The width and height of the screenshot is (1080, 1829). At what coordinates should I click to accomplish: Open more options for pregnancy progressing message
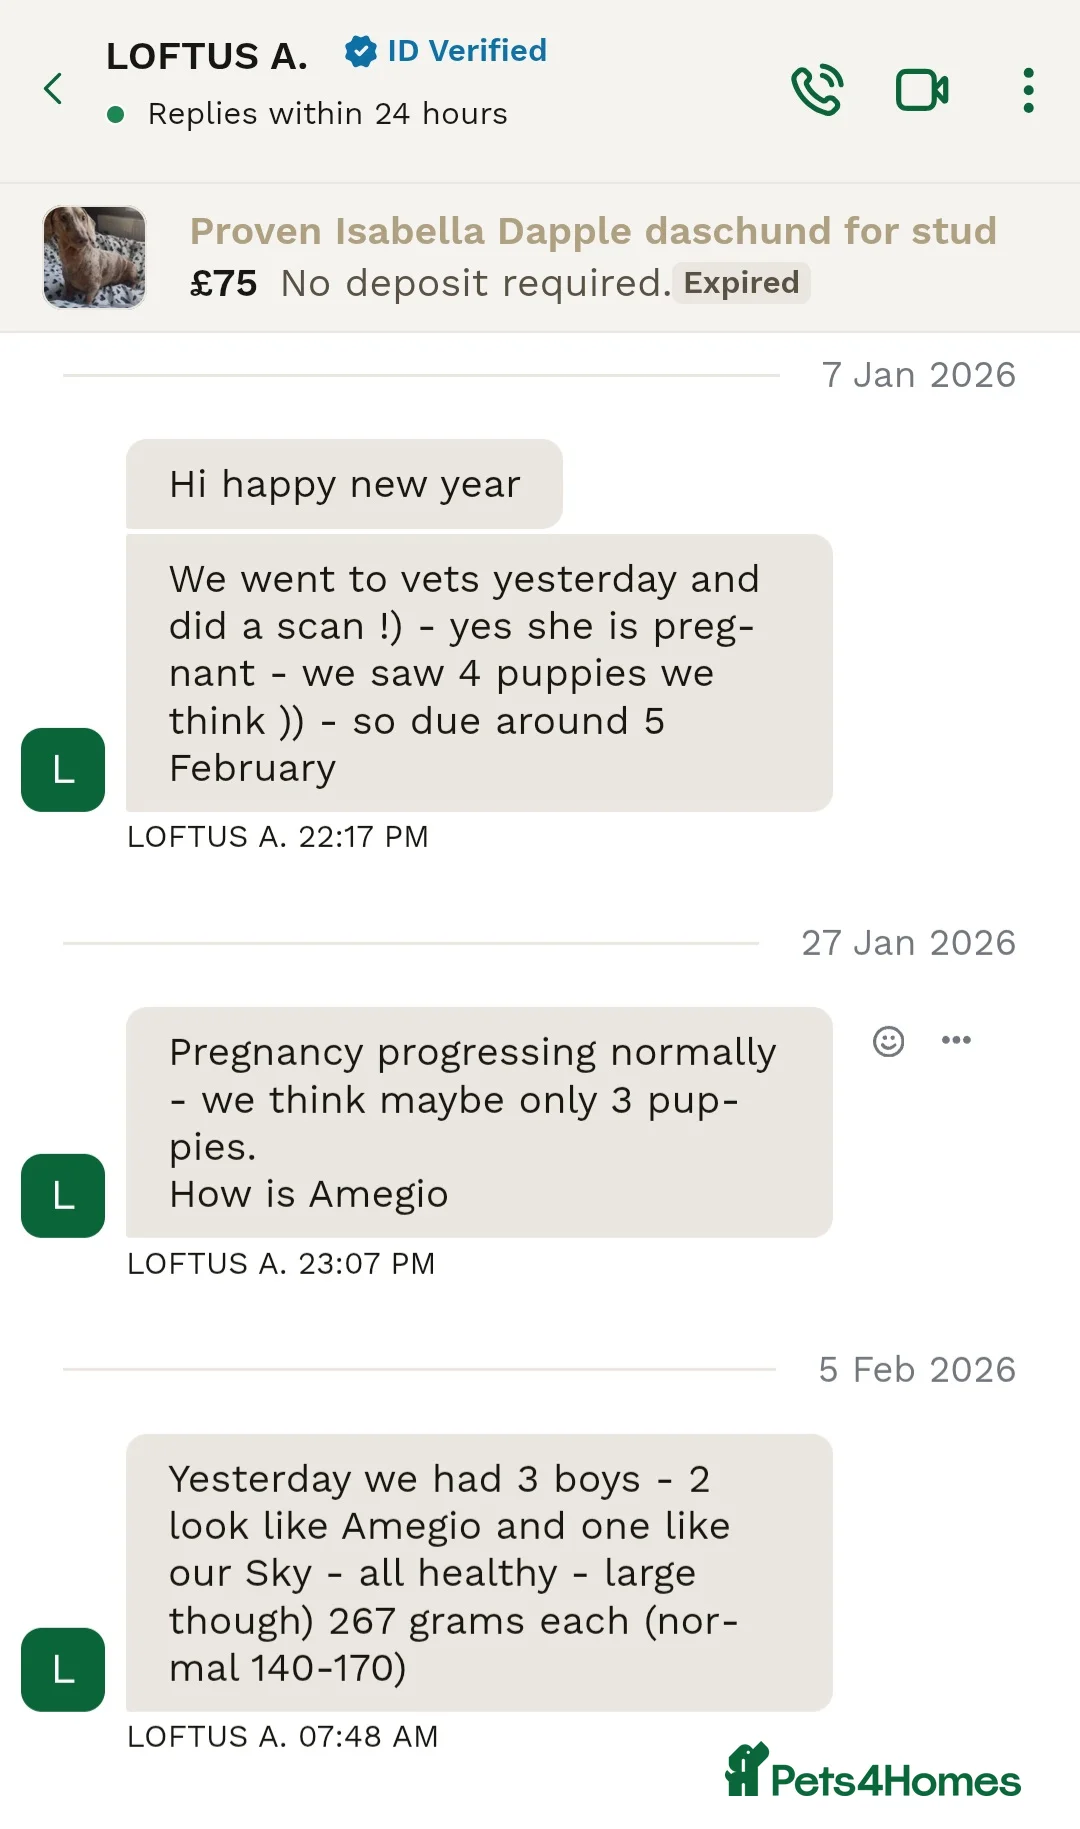(x=956, y=1041)
